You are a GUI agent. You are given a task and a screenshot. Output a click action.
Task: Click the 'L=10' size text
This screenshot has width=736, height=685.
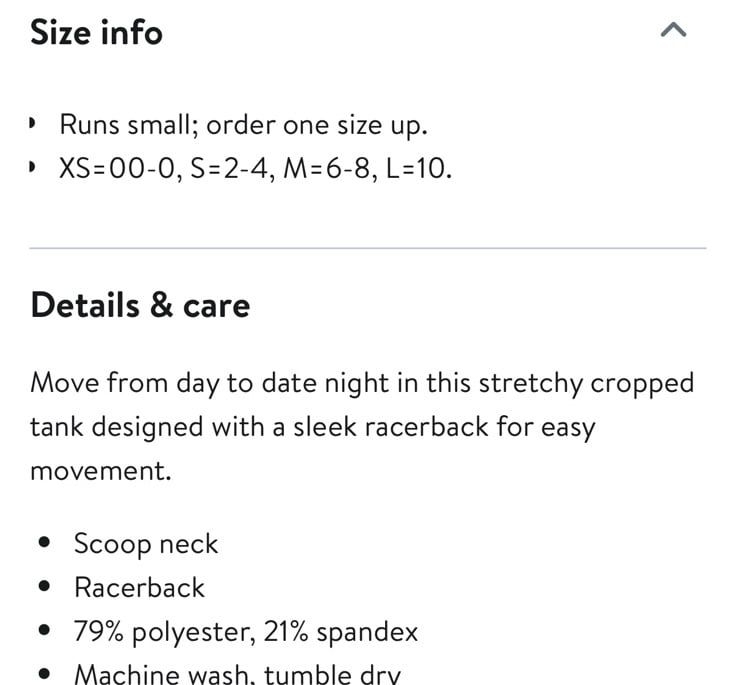pos(419,168)
